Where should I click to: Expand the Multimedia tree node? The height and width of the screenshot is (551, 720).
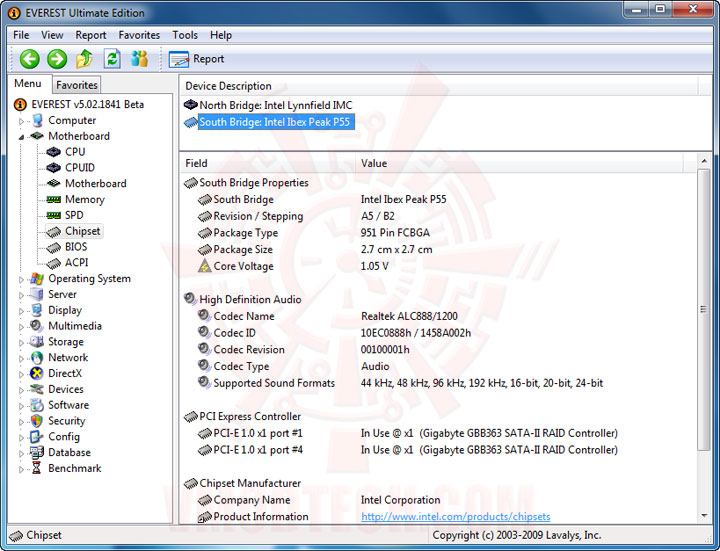[21, 327]
